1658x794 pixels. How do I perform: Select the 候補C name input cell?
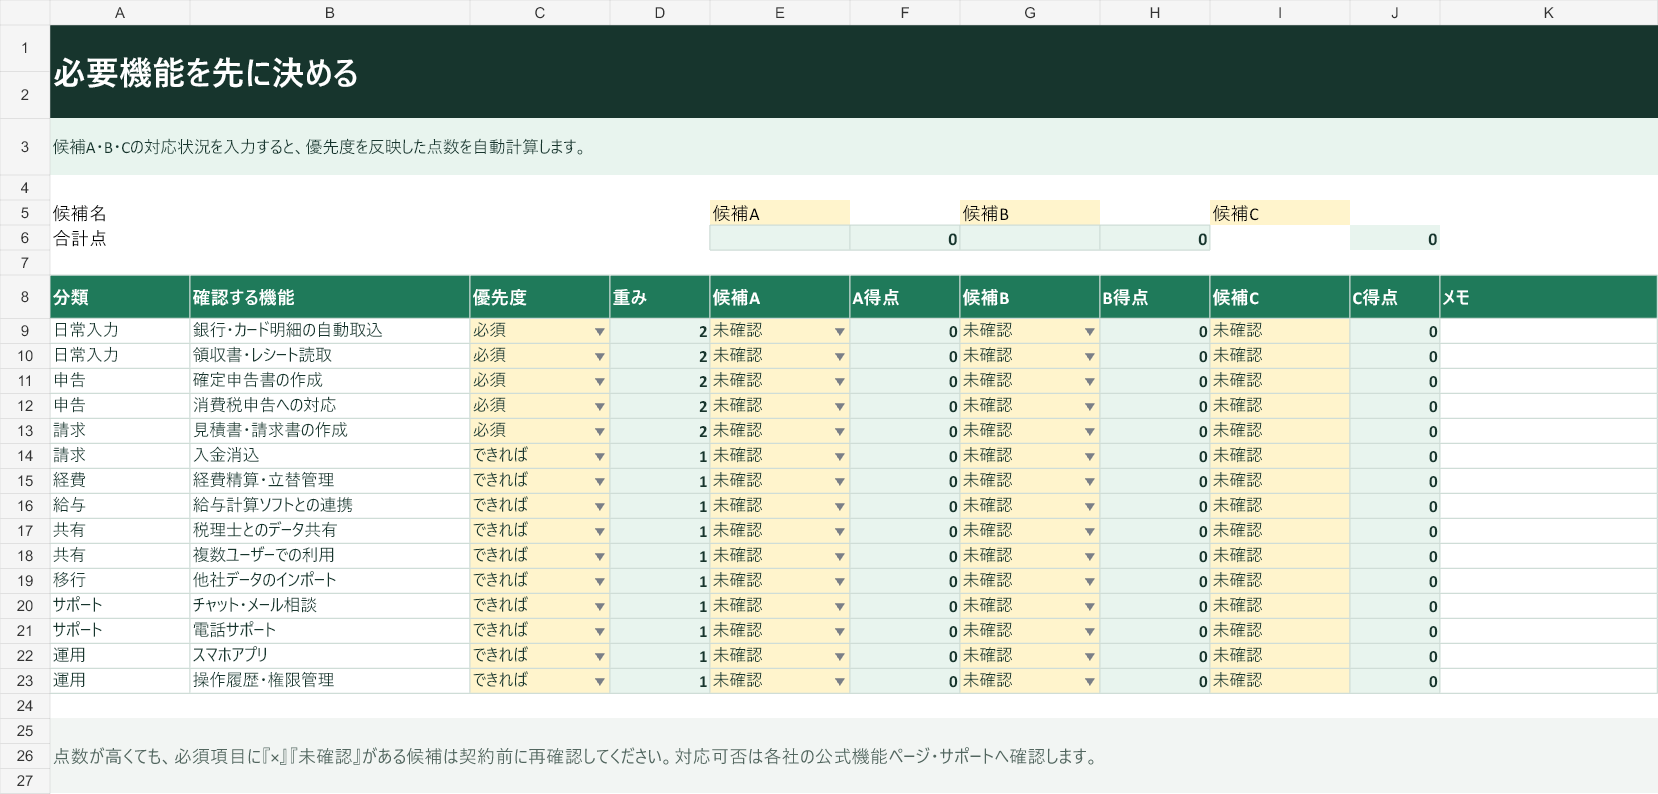pyautogui.click(x=1280, y=213)
